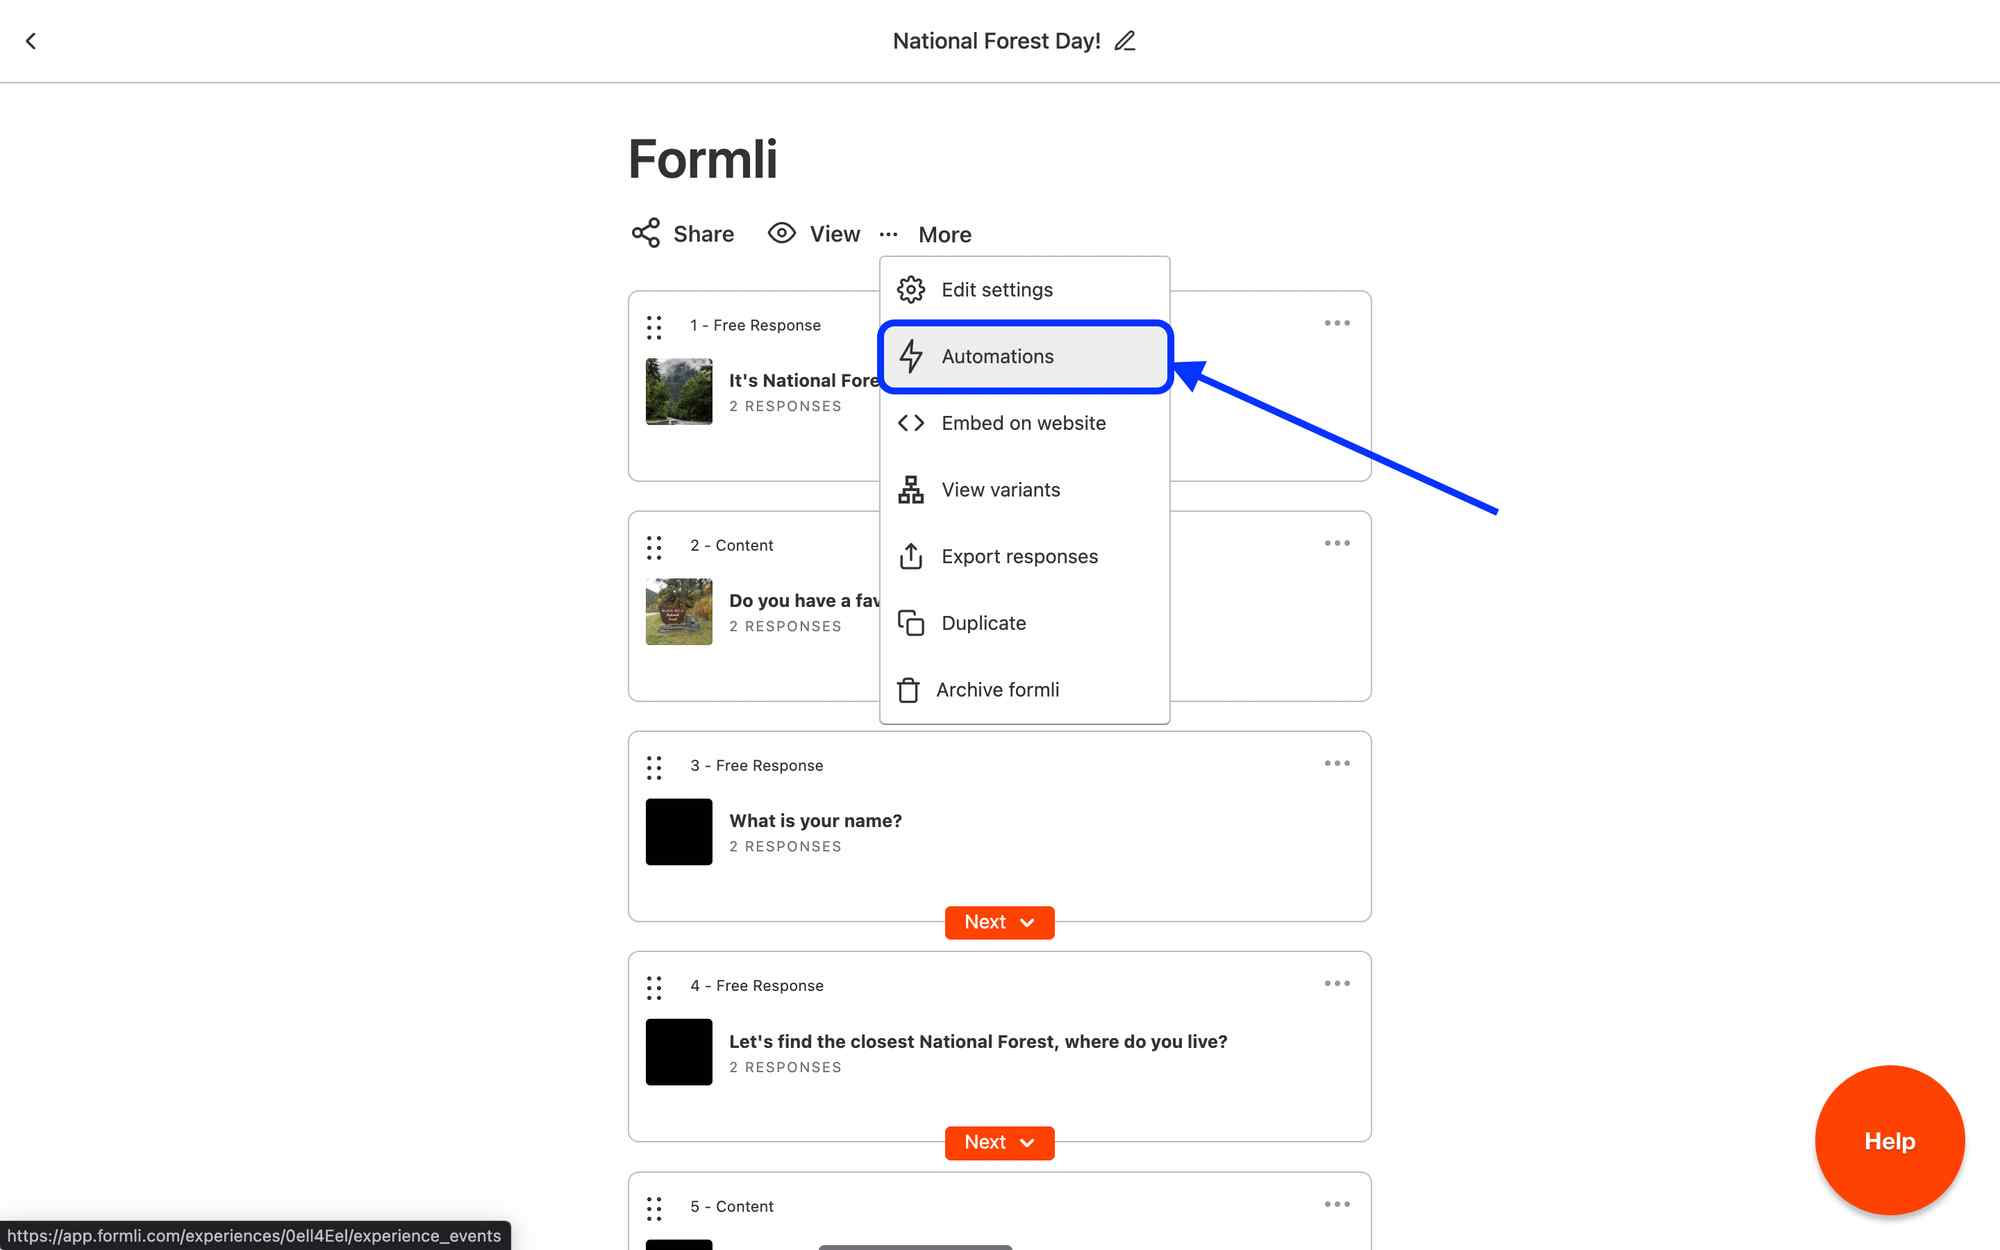The height and width of the screenshot is (1250, 2000).
Task: Grab the drag handle on step 4
Action: [x=654, y=987]
